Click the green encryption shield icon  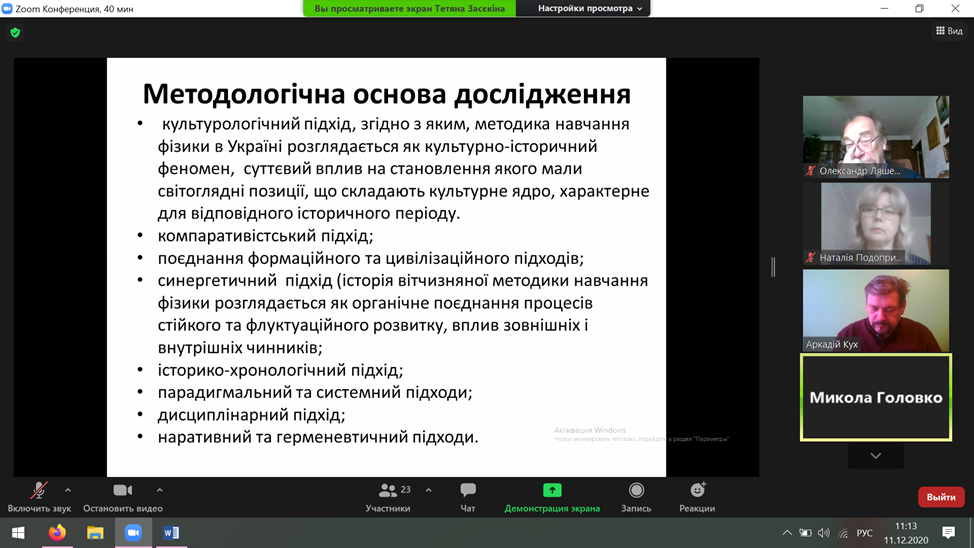point(15,32)
